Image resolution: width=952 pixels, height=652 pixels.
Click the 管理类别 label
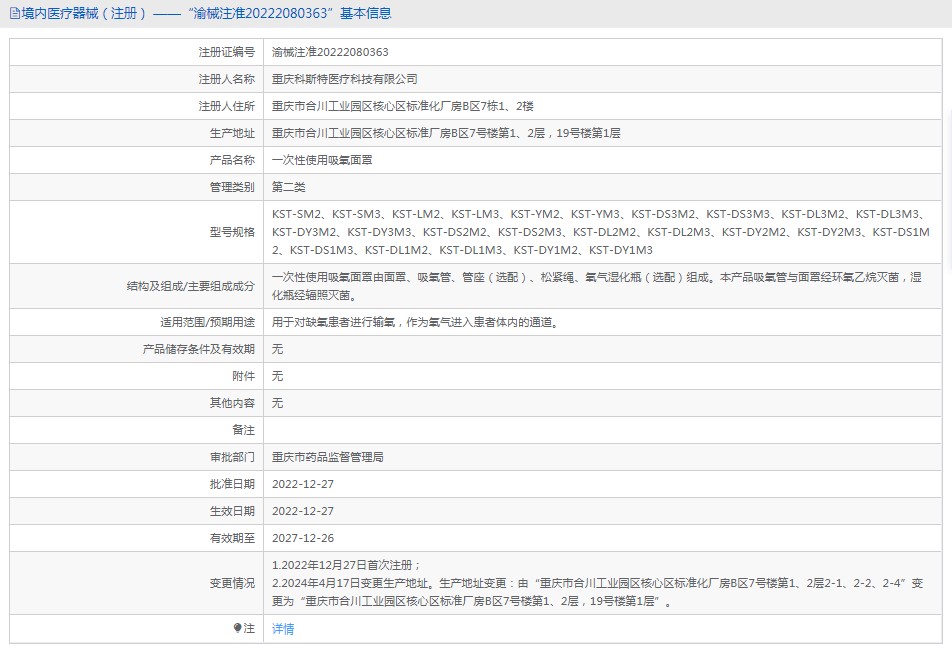pos(232,187)
